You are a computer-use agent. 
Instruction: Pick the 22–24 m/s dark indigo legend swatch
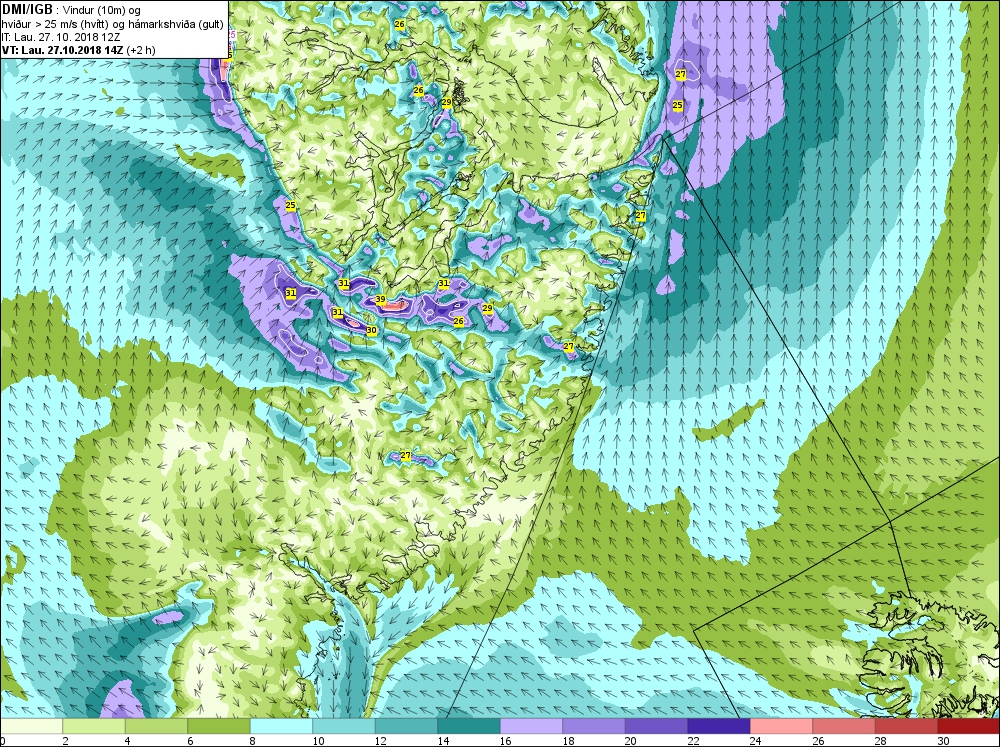pyautogui.click(x=719, y=726)
